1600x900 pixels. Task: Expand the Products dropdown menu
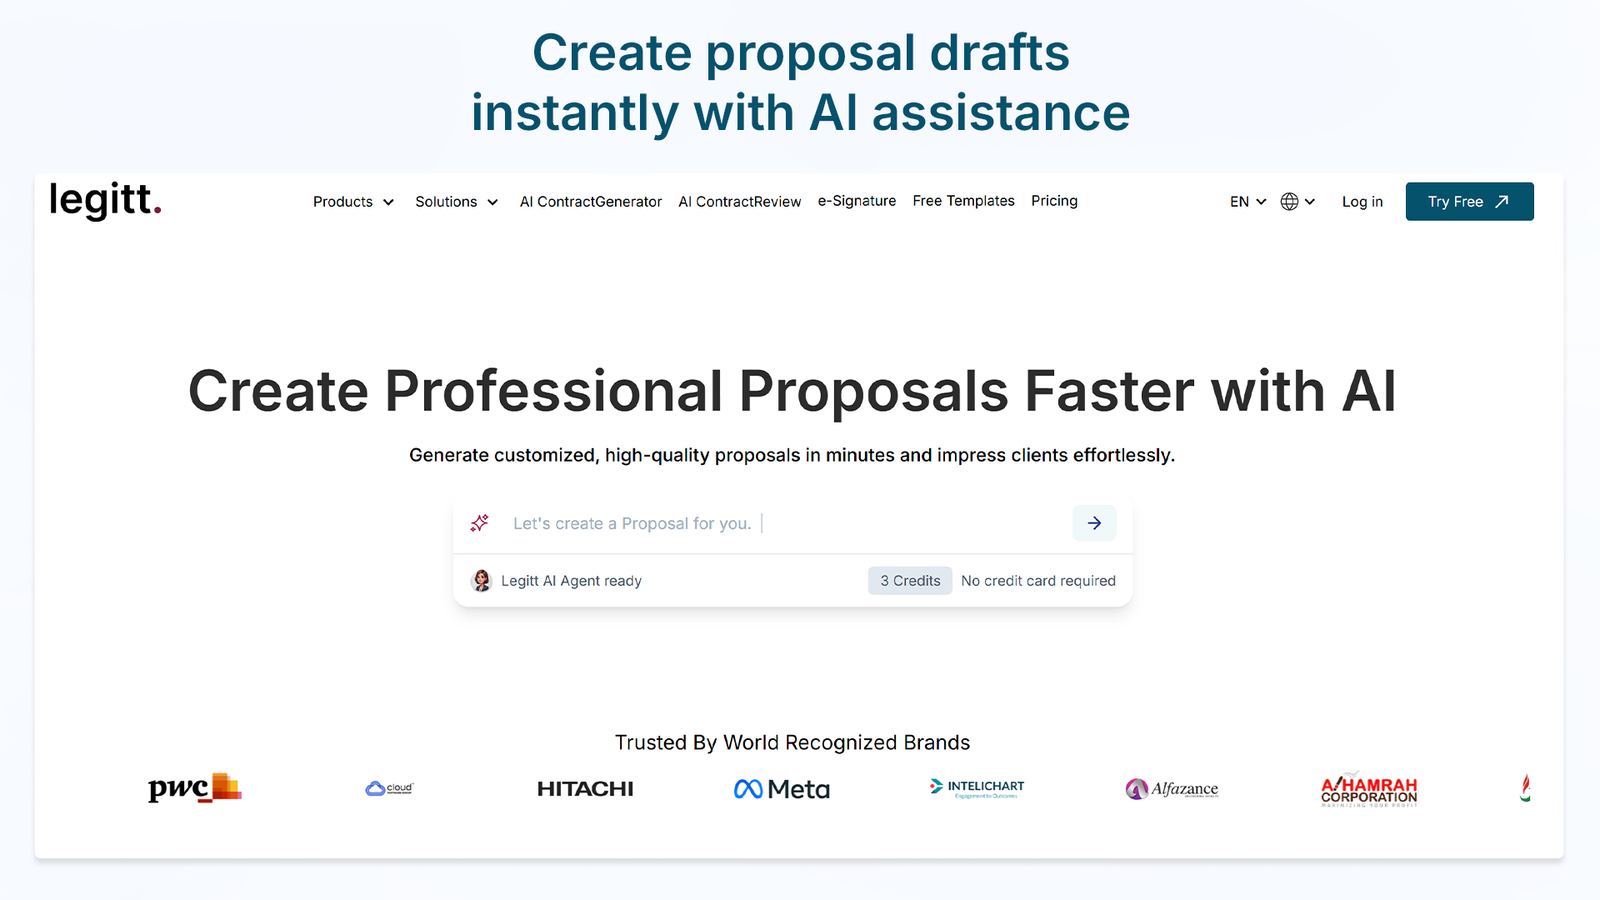[353, 202]
